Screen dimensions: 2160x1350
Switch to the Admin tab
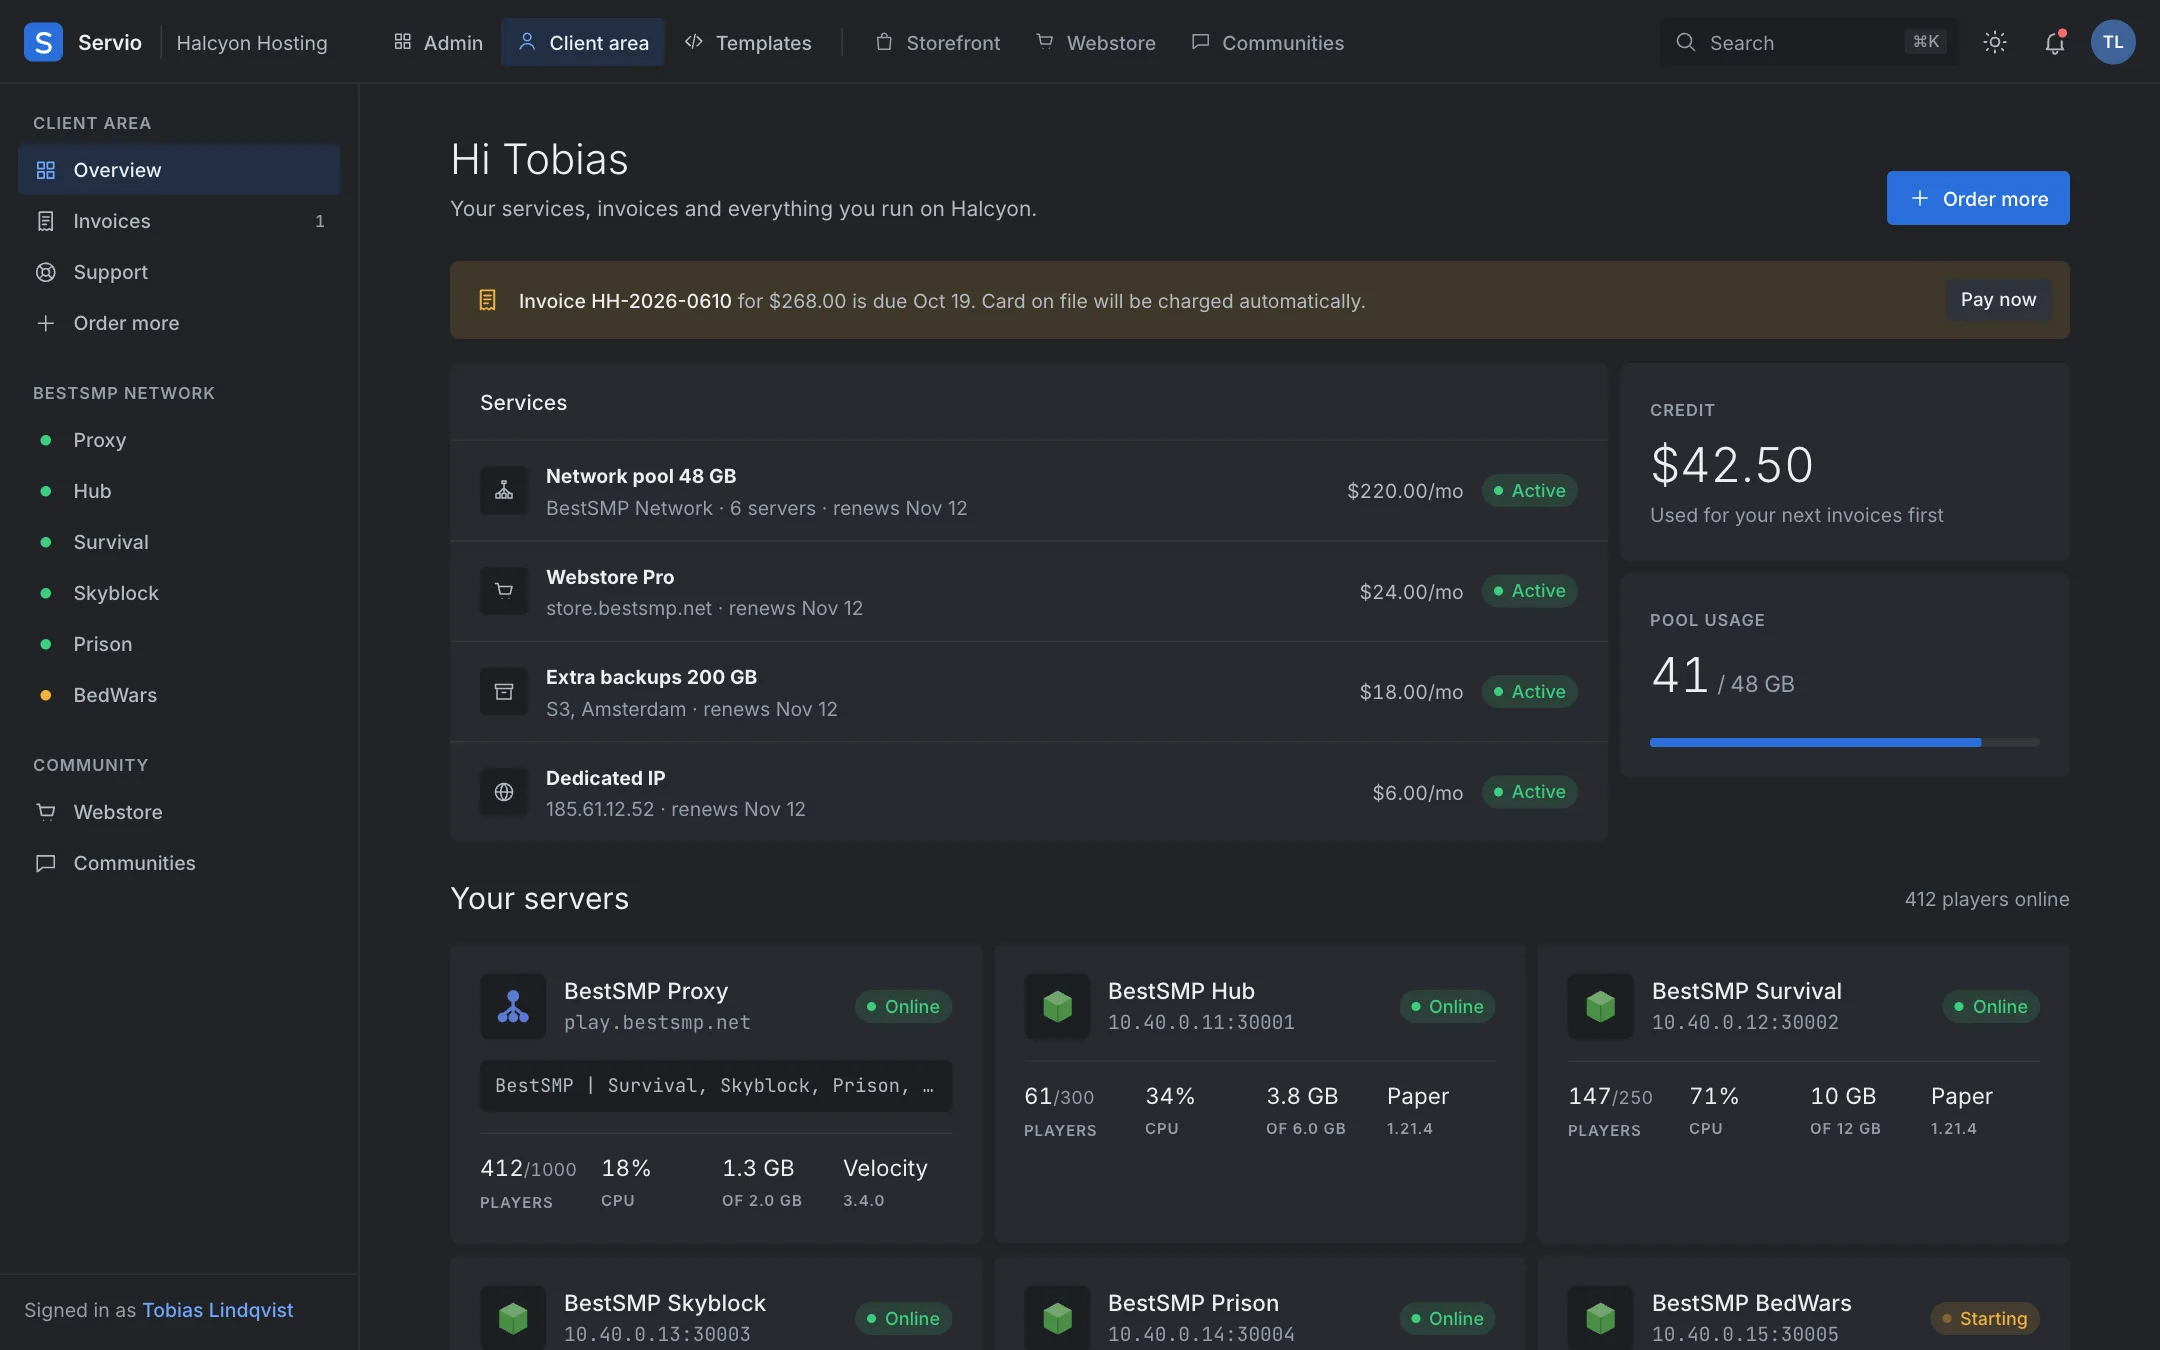[438, 42]
